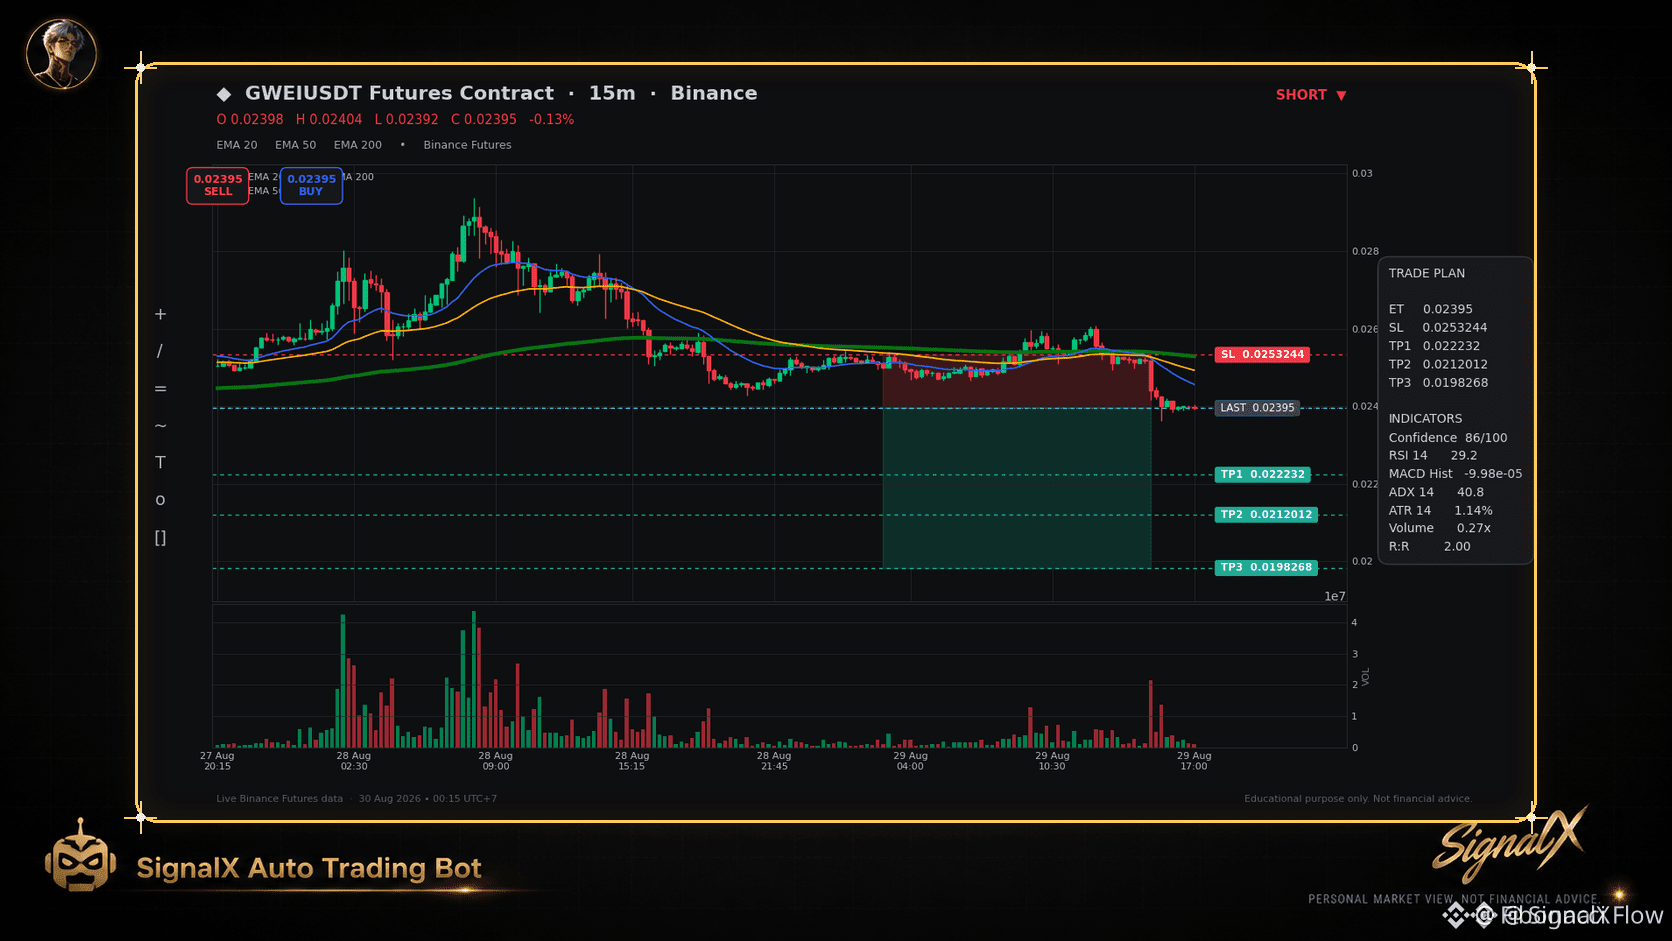Click the 28 Aug 15:15 time label

tap(632, 761)
